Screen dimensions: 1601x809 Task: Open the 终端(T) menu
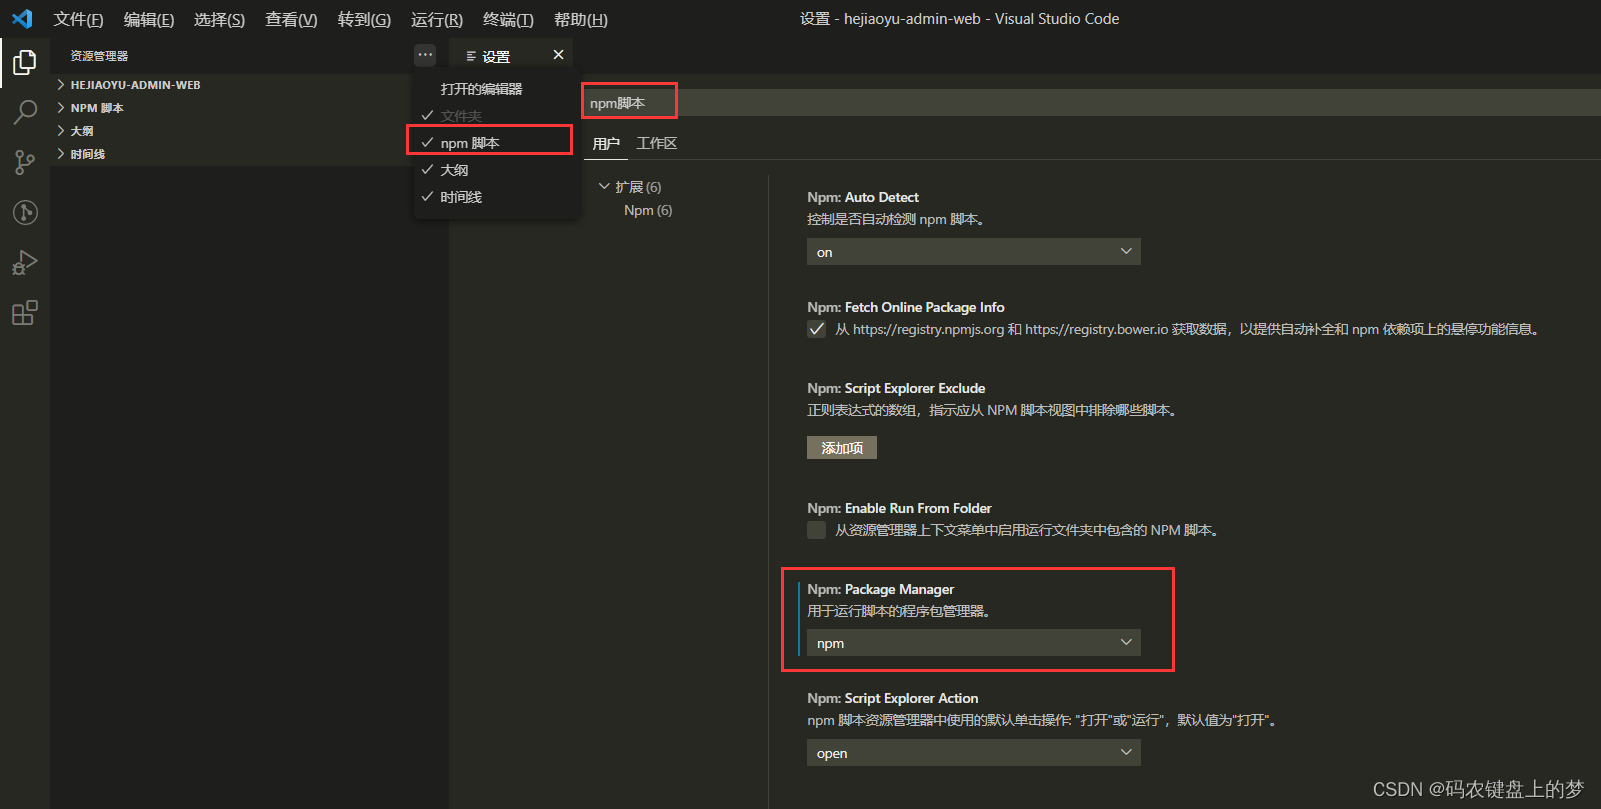point(508,19)
